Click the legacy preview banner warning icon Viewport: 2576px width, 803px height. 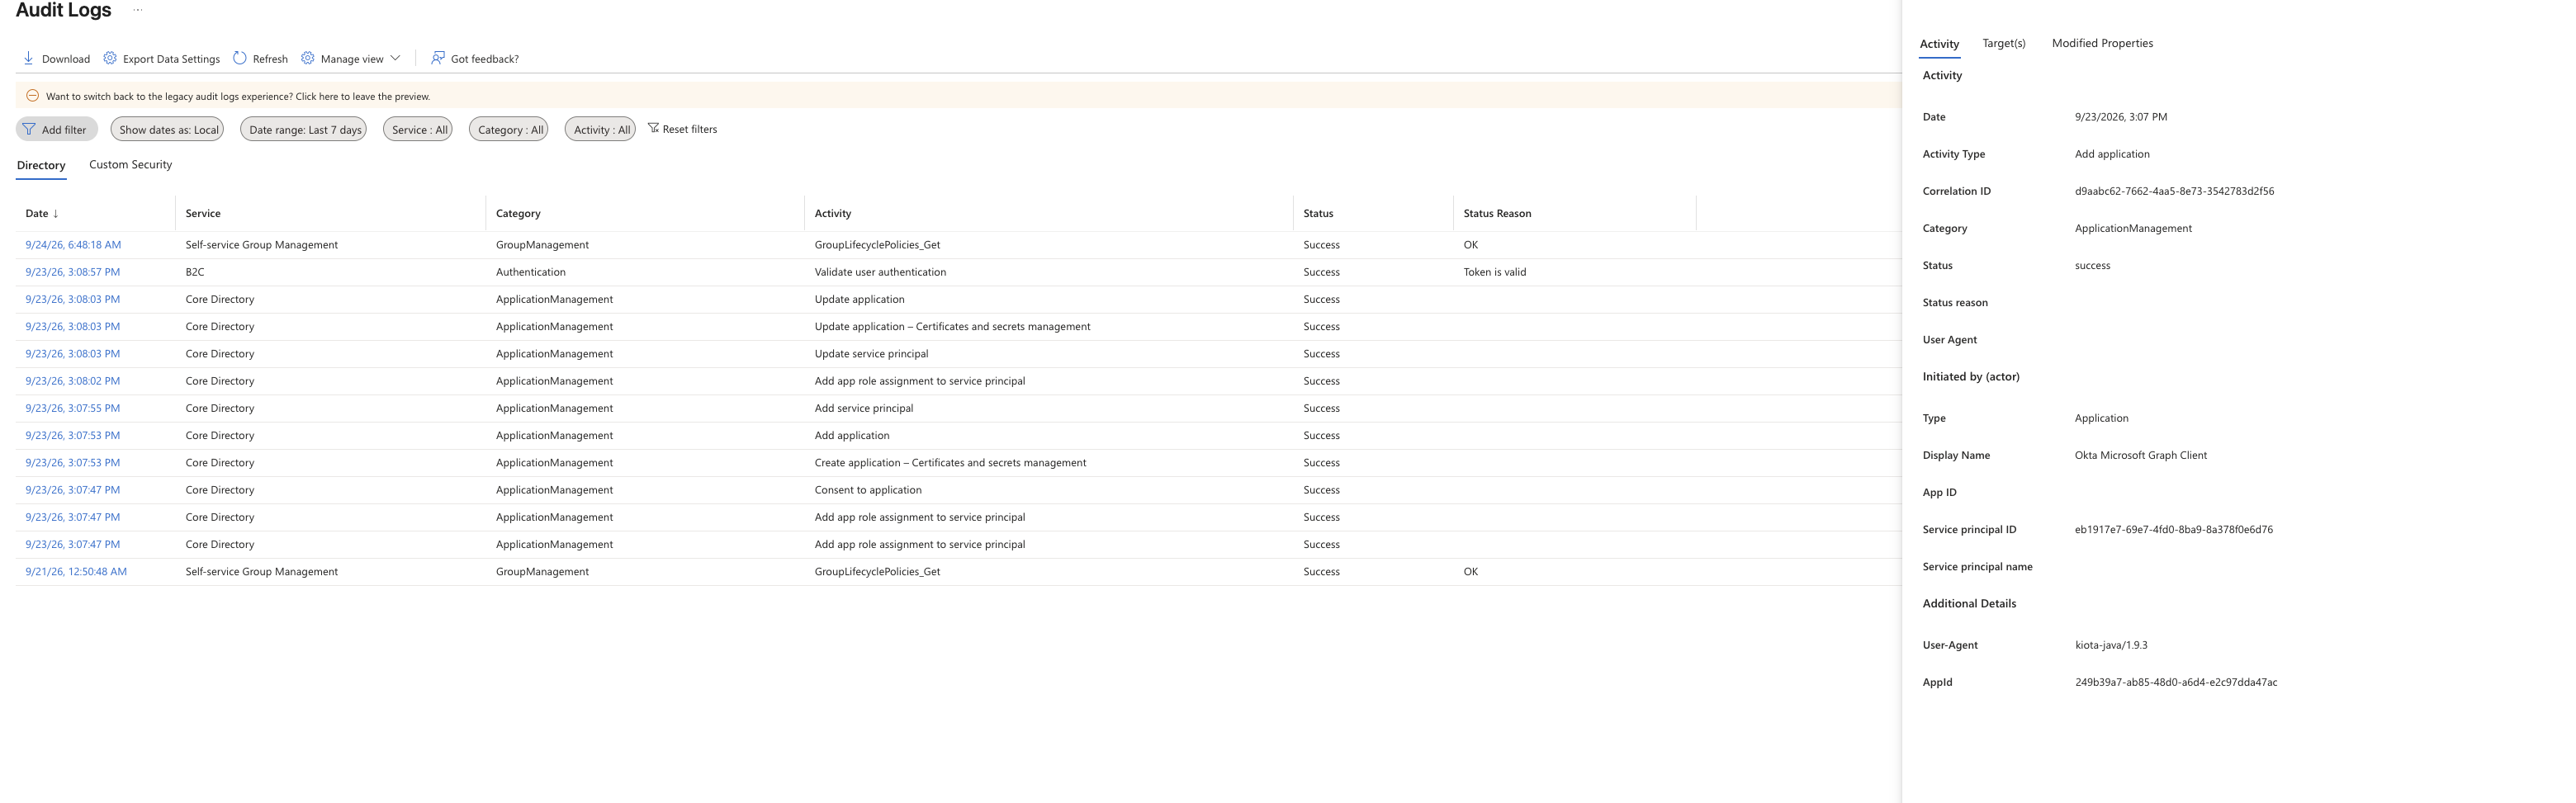(x=32, y=96)
